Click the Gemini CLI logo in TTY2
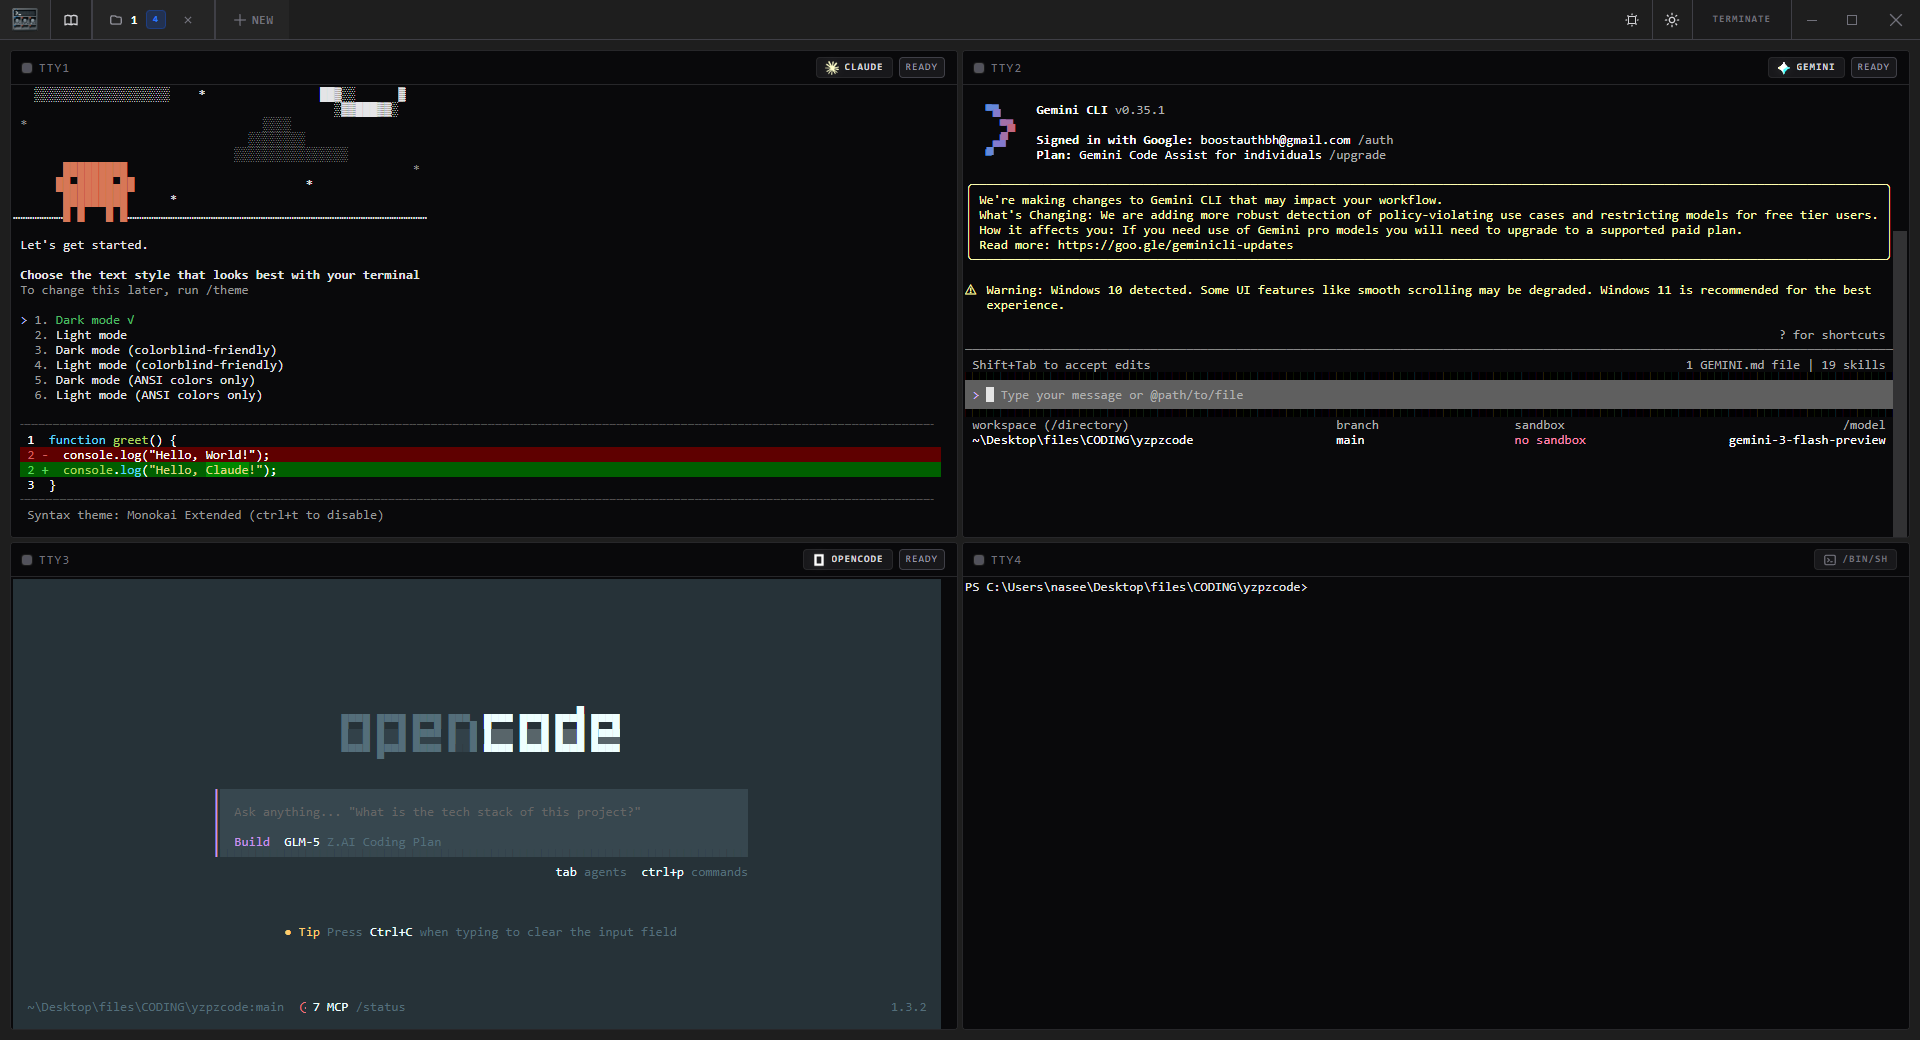The height and width of the screenshot is (1040, 1920). pyautogui.click(x=1000, y=130)
